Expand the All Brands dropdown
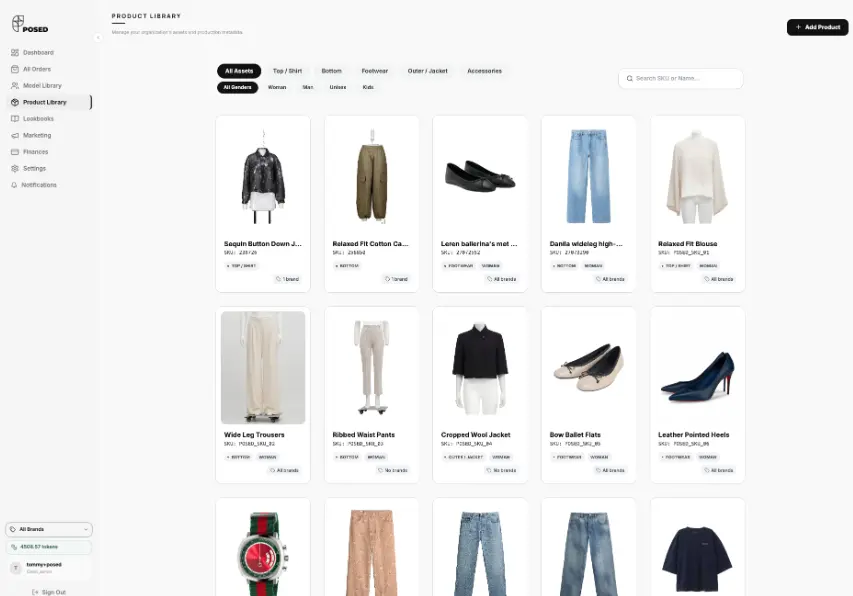The width and height of the screenshot is (853, 596). click(49, 529)
